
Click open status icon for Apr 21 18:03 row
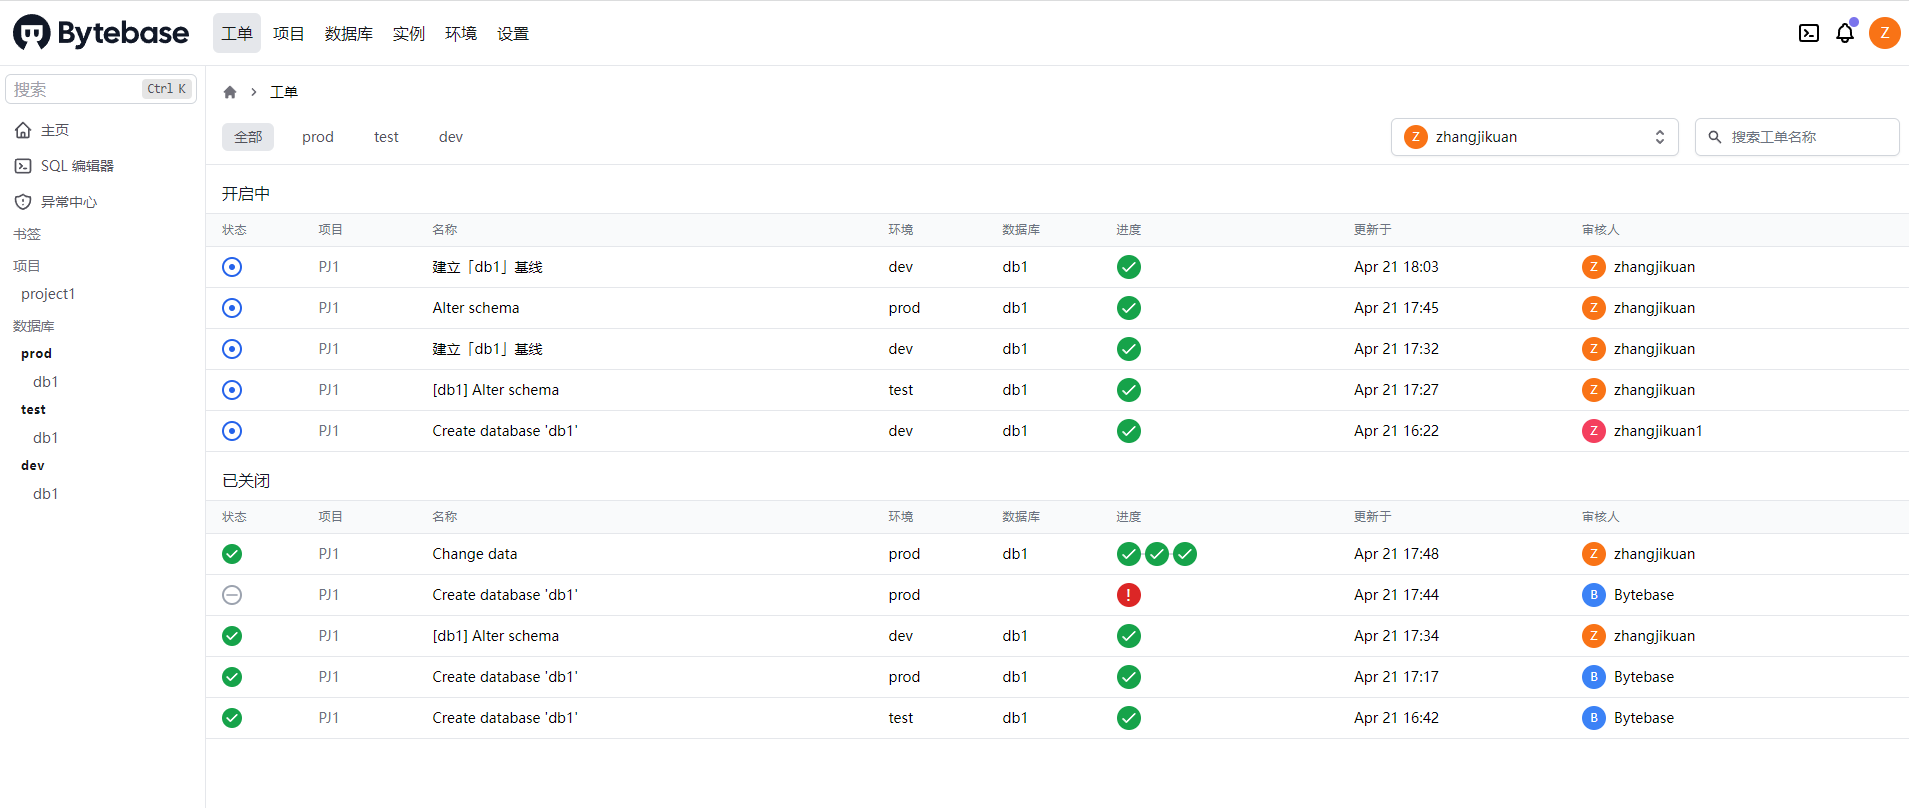(x=232, y=267)
